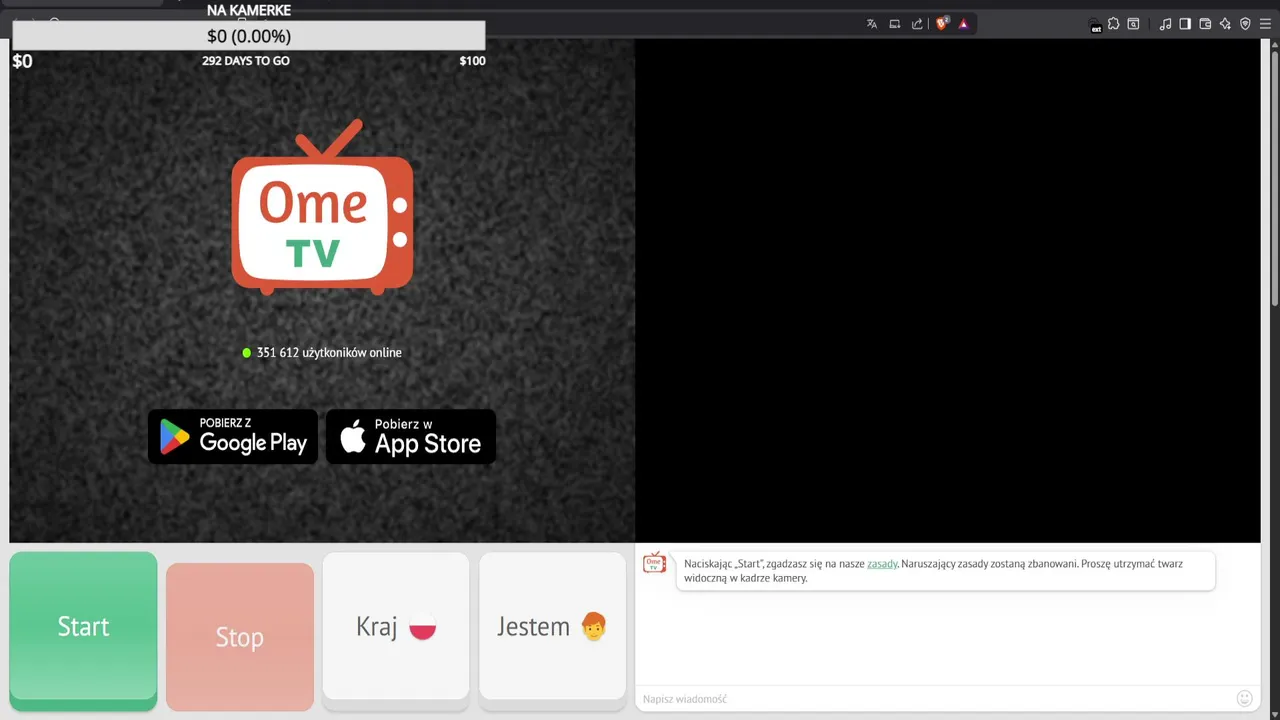Click the NA KAMERKE title text
Image resolution: width=1280 pixels, height=720 pixels.
(249, 10)
